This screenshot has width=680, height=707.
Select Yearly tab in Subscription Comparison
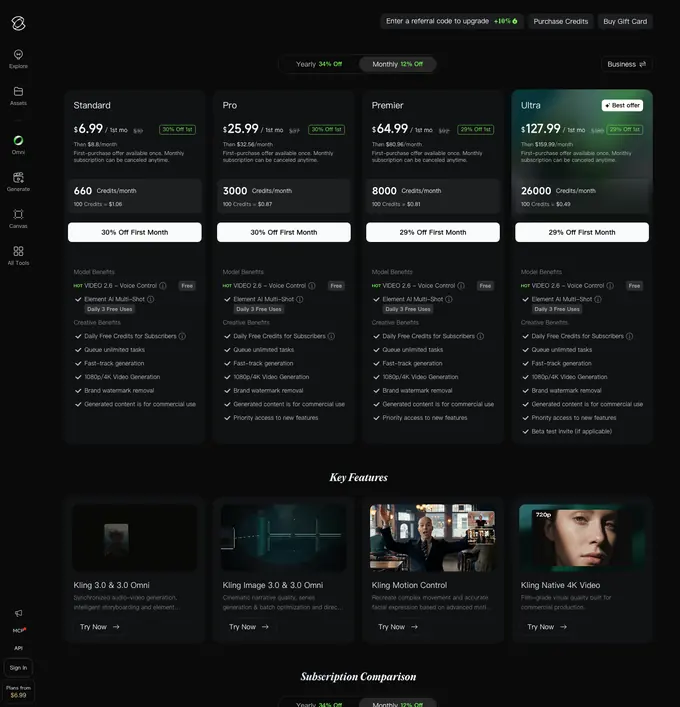tap(319, 704)
